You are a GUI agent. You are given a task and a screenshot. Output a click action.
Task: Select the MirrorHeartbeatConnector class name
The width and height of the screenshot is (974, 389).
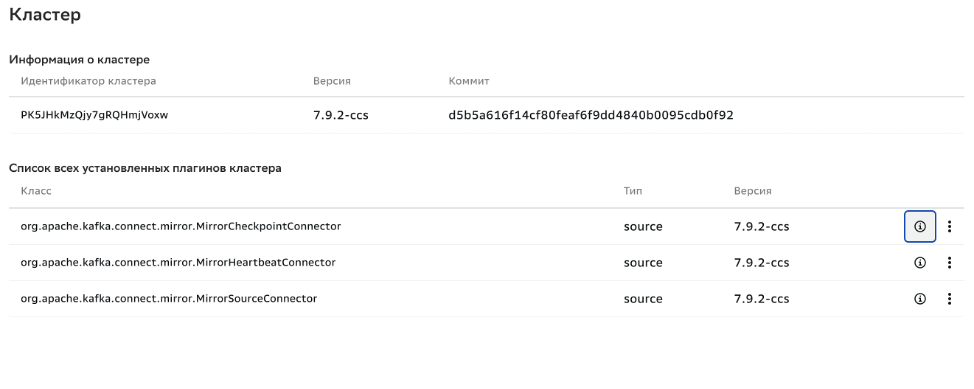point(178,262)
